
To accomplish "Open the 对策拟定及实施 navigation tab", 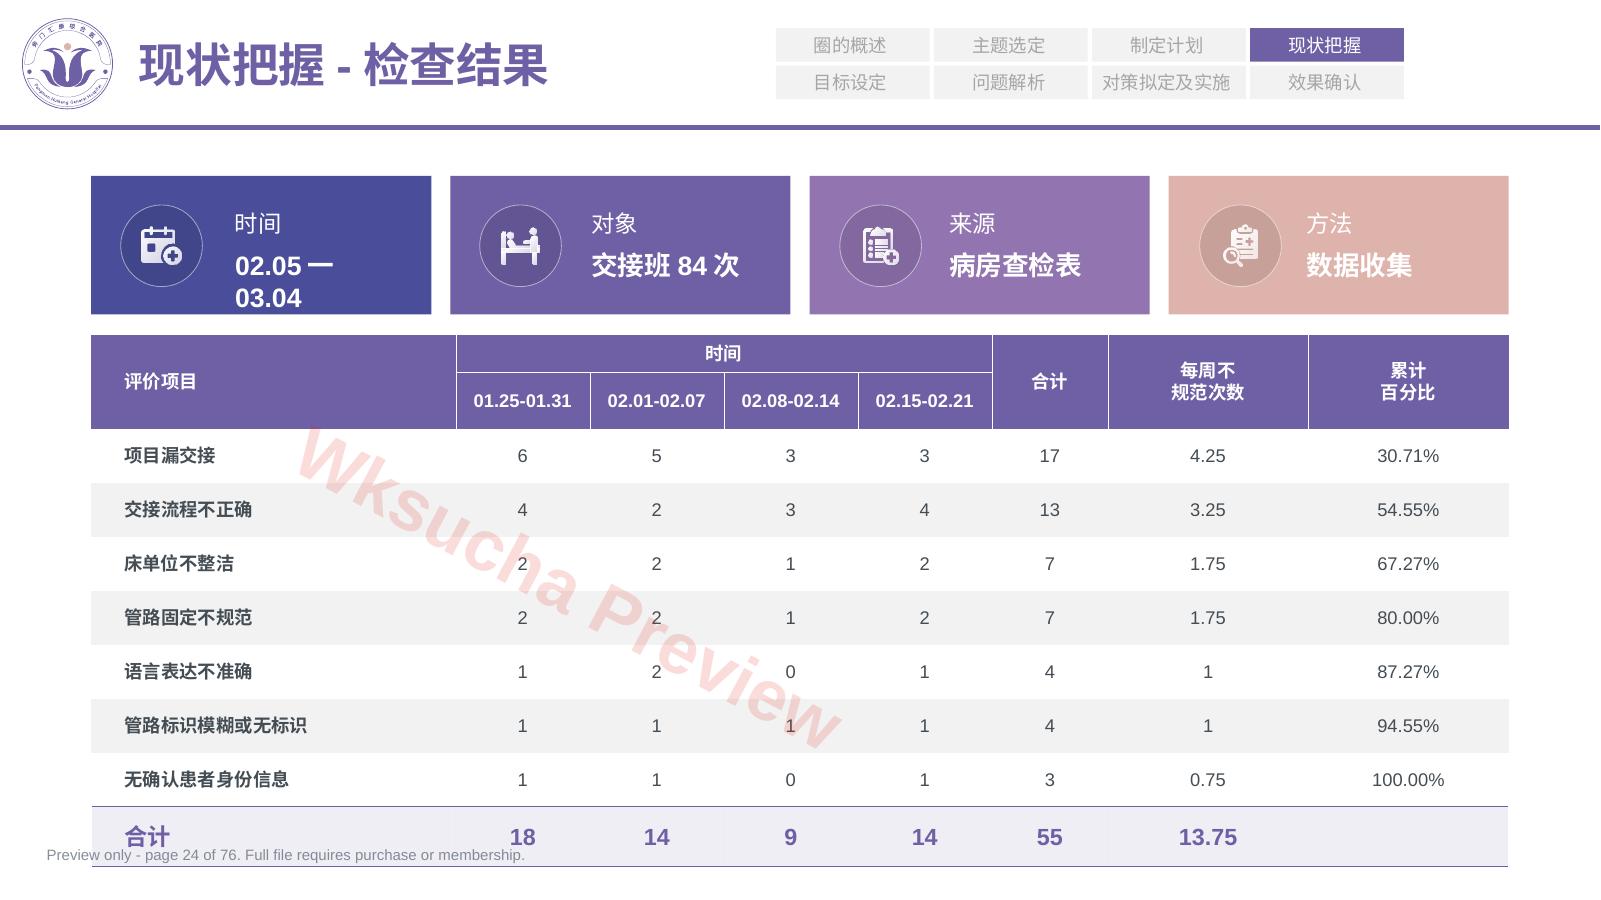I will [x=1168, y=82].
